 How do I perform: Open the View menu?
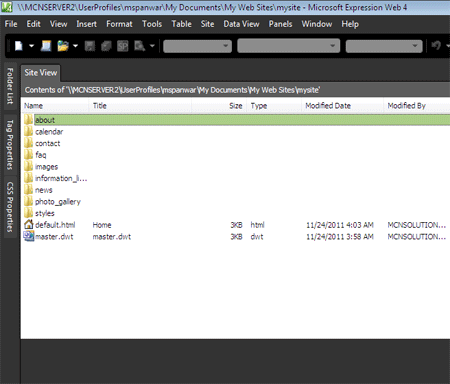point(58,24)
